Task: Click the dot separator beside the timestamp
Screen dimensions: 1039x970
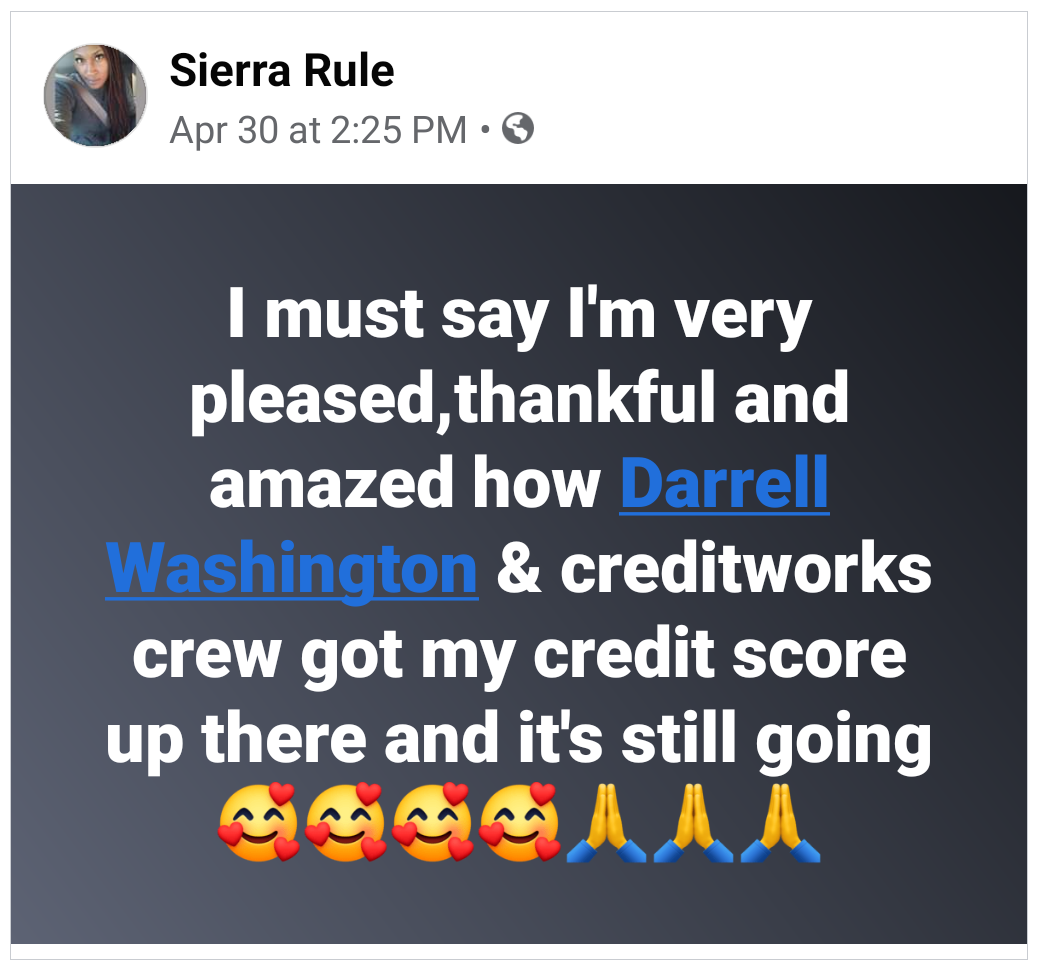Action: click(486, 130)
